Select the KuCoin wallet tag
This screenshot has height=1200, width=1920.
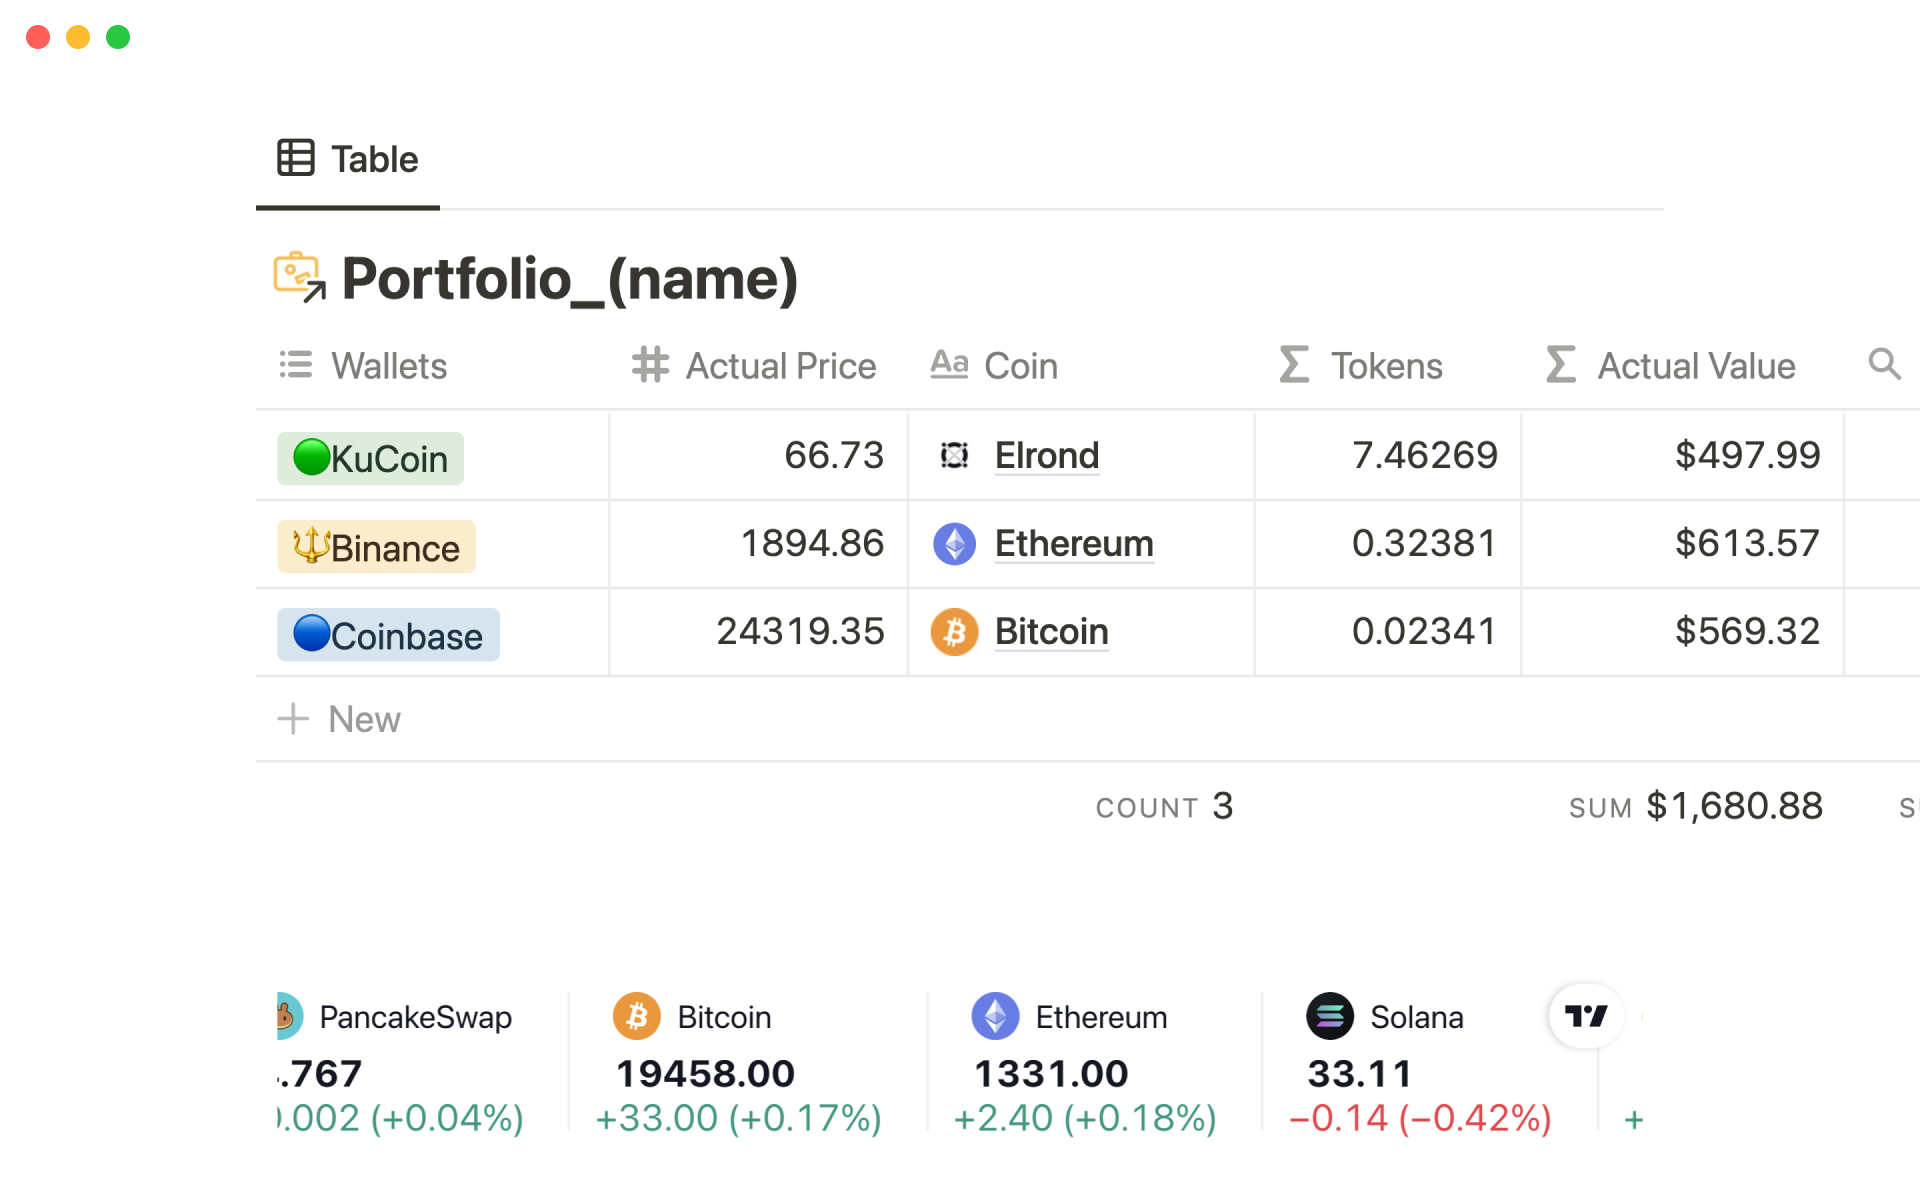(x=370, y=457)
